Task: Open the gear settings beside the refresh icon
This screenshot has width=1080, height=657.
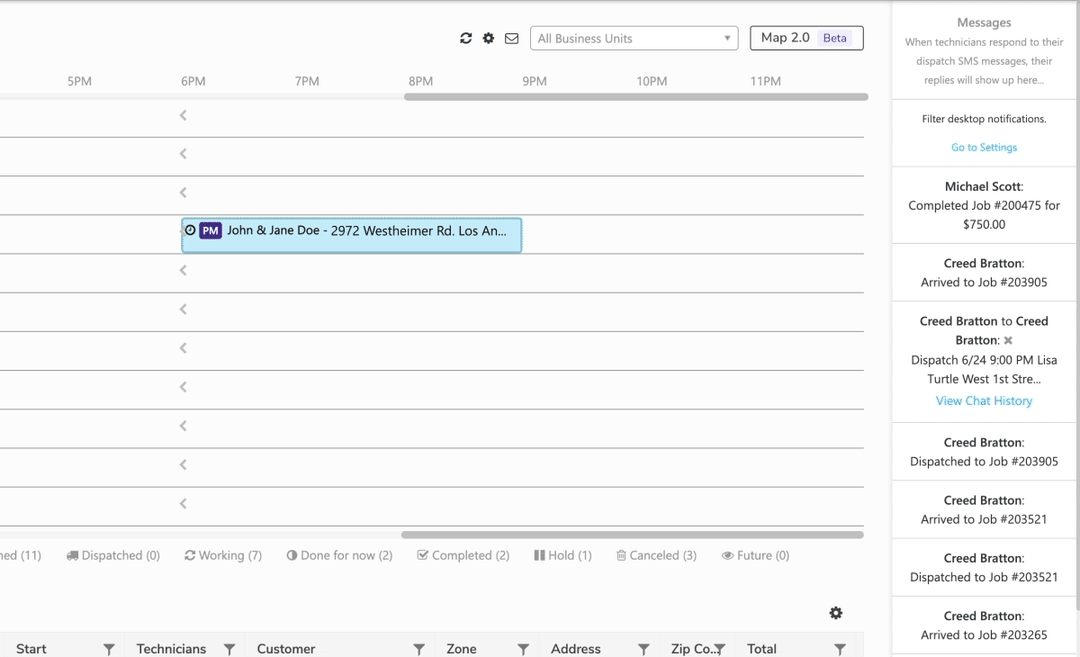Action: pyautogui.click(x=488, y=39)
